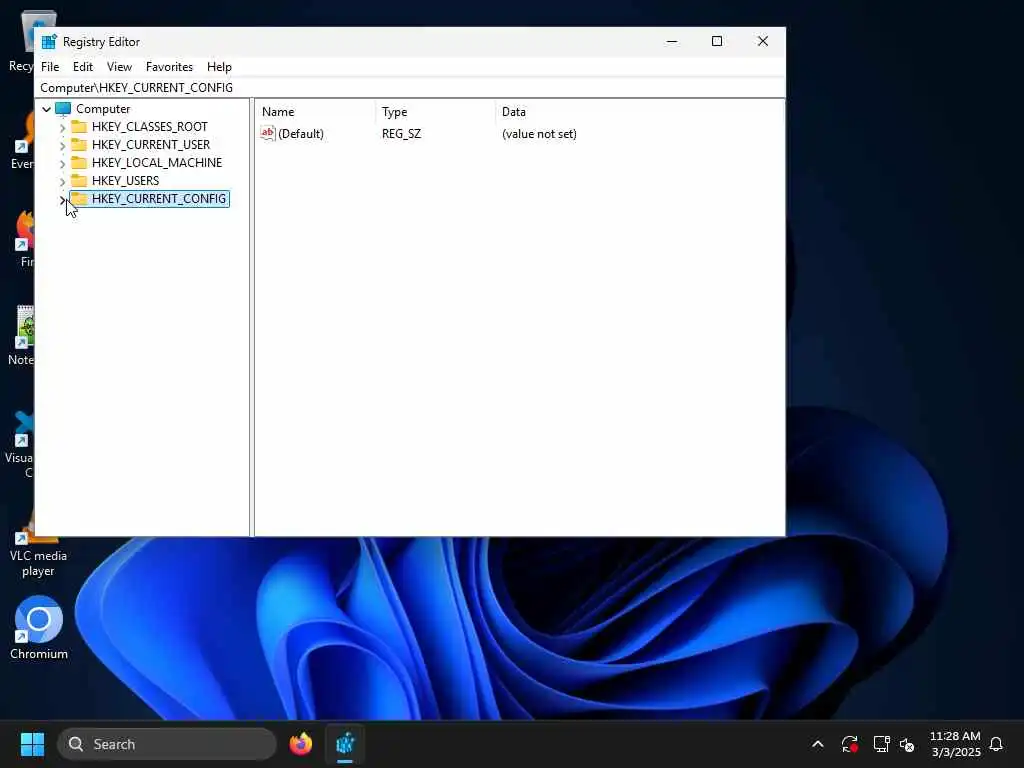Click the network tray icon
The height and width of the screenshot is (768, 1024).
pos(881,744)
